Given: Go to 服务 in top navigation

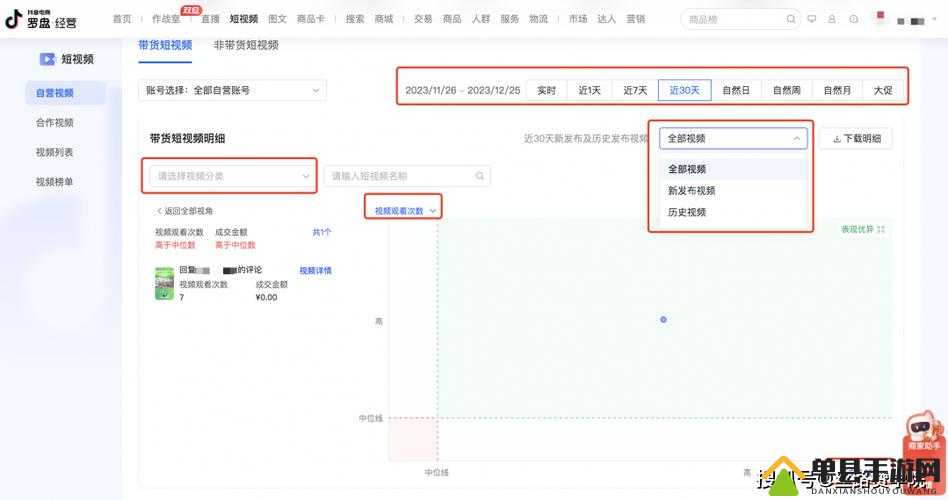Looking at the screenshot, I should [x=510, y=19].
